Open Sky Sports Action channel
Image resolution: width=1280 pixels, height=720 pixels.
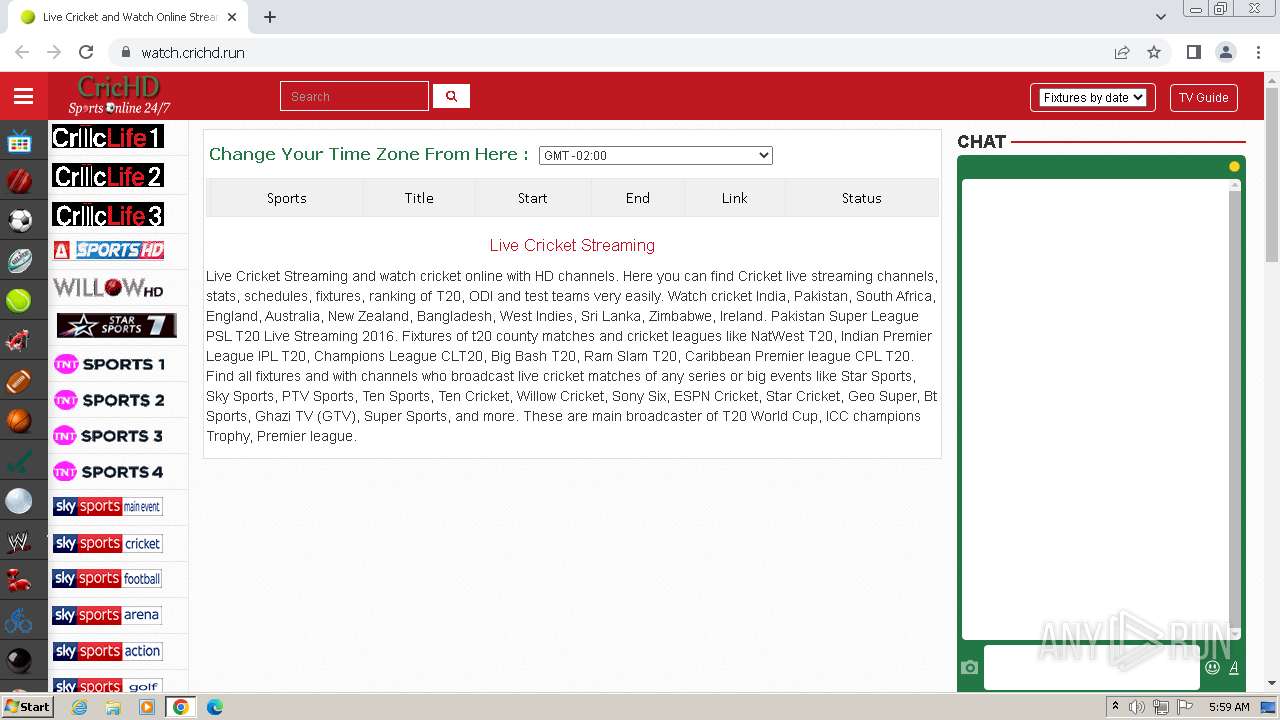click(108, 651)
